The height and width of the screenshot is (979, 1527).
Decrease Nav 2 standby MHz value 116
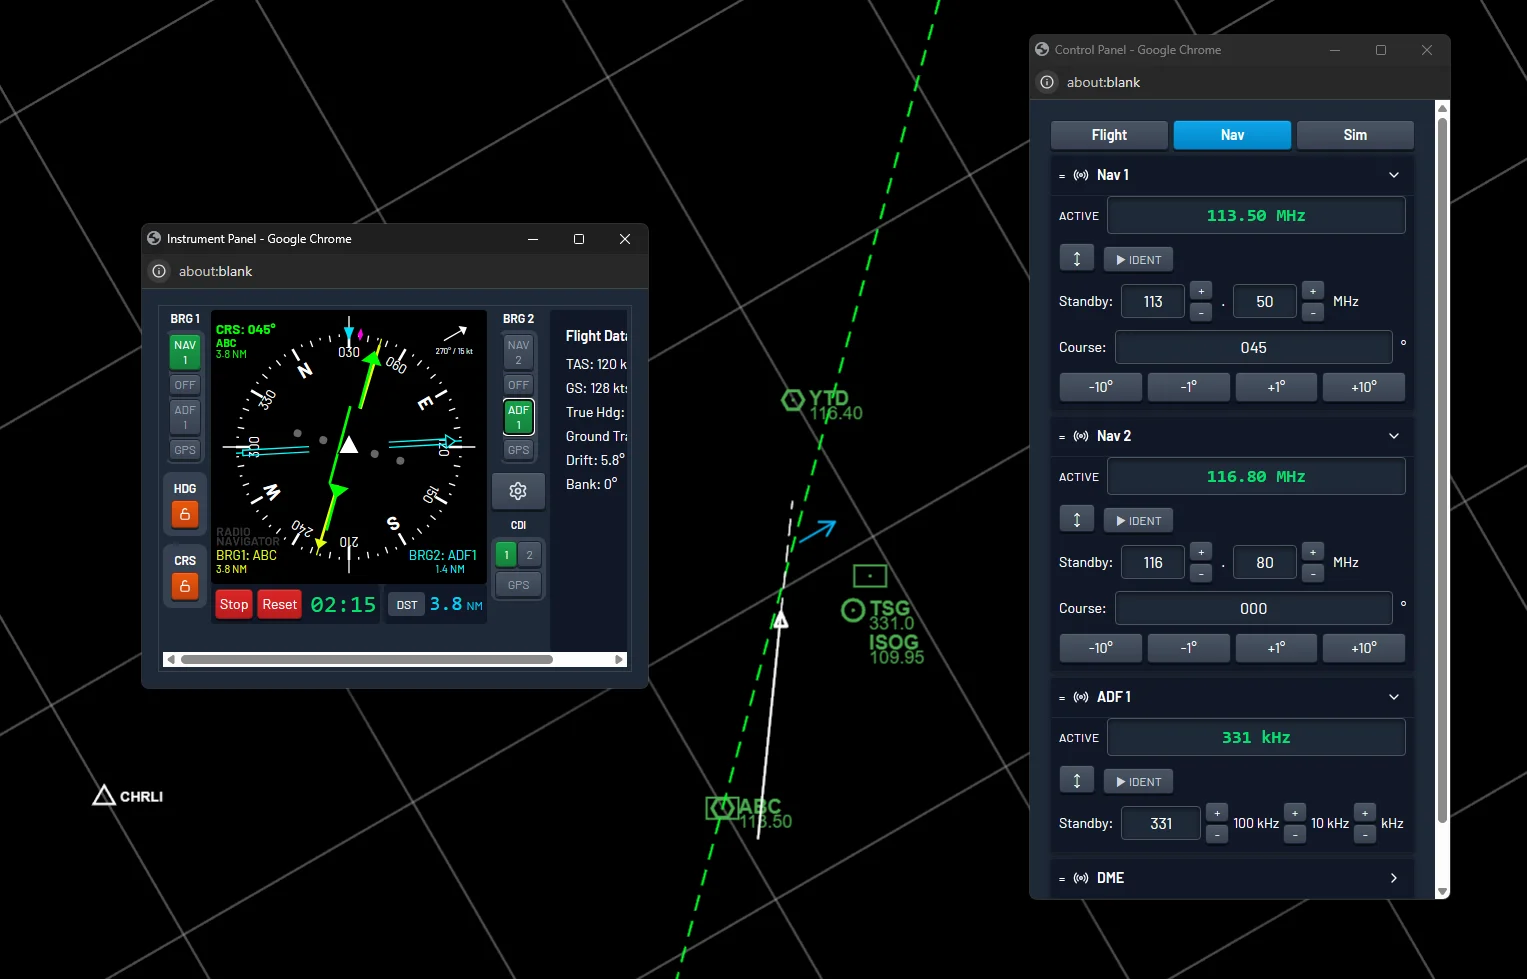click(1201, 573)
